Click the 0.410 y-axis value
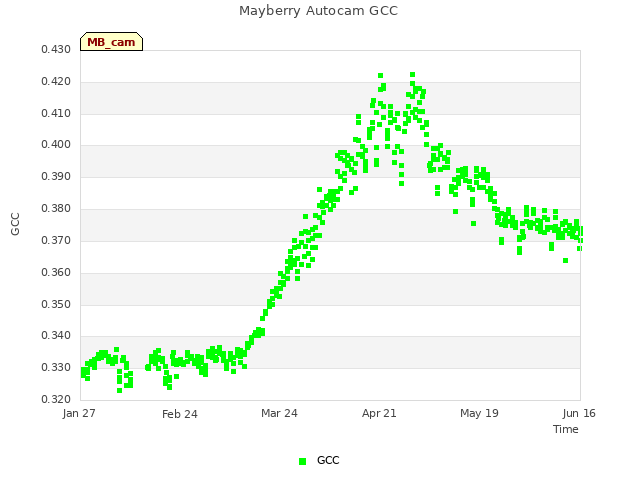Image resolution: width=640 pixels, height=480 pixels. click(56, 113)
